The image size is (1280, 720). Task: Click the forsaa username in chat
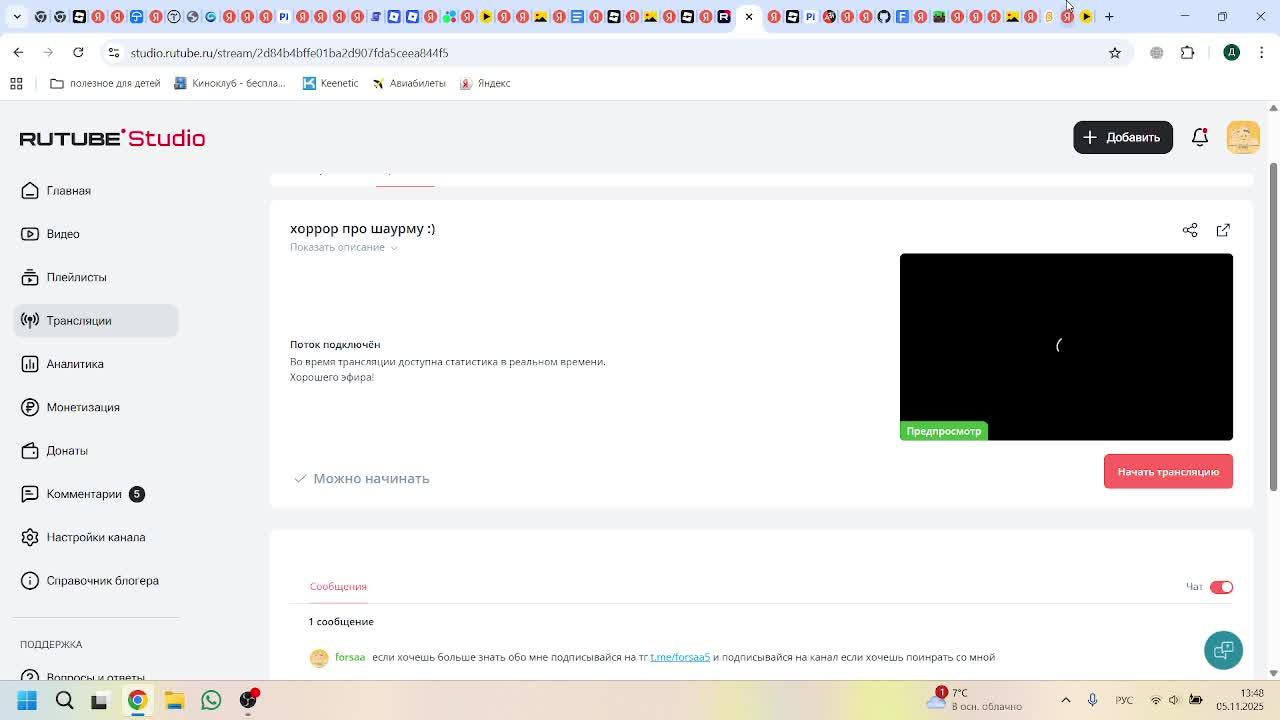[350, 657]
